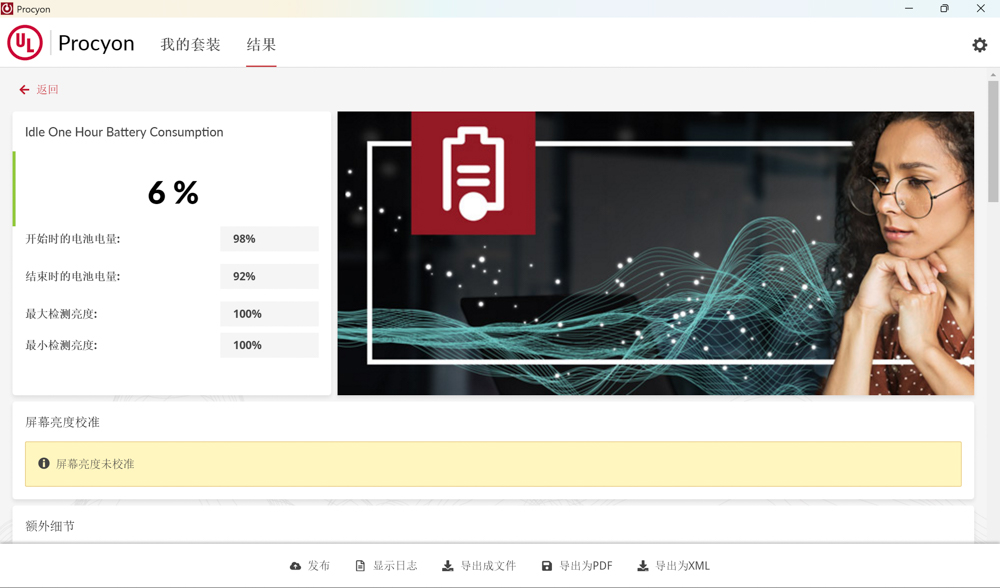Viewport: 1000px width, 588px height.
Task: Click the 屏幕亮度未校准 warning text
Action: (95, 464)
